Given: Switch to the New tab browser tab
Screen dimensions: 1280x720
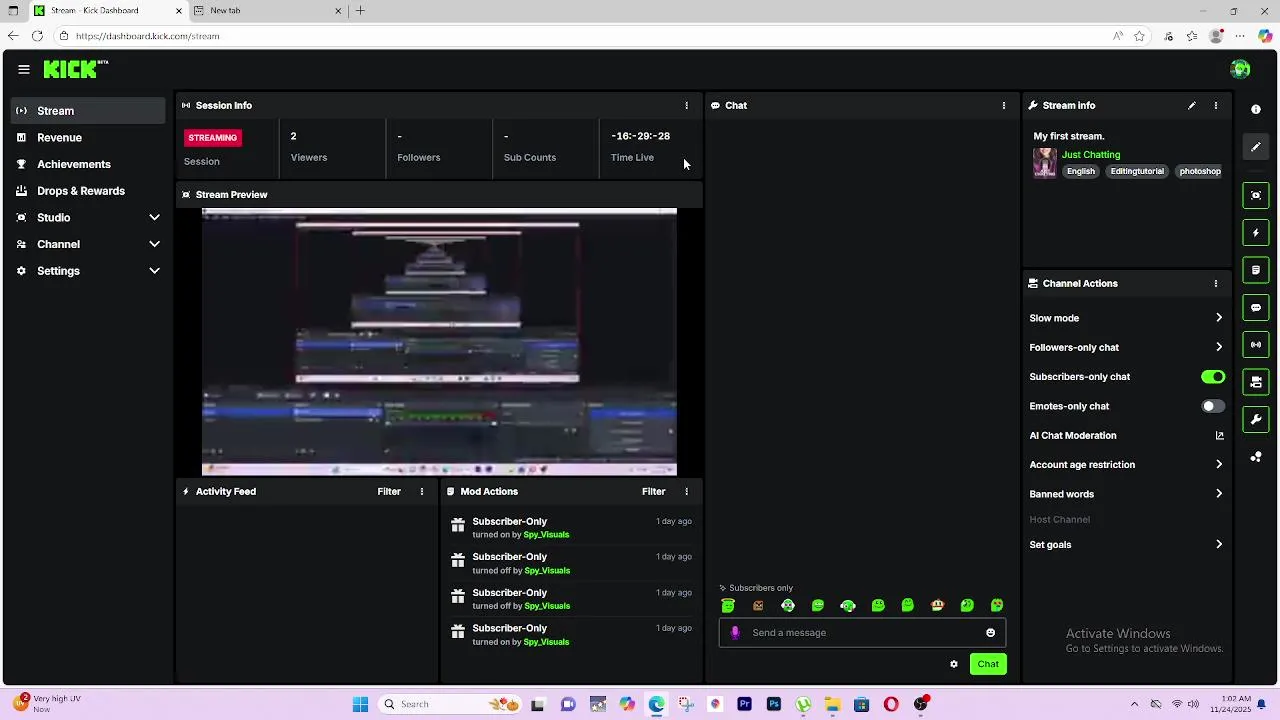Looking at the screenshot, I should point(267,11).
